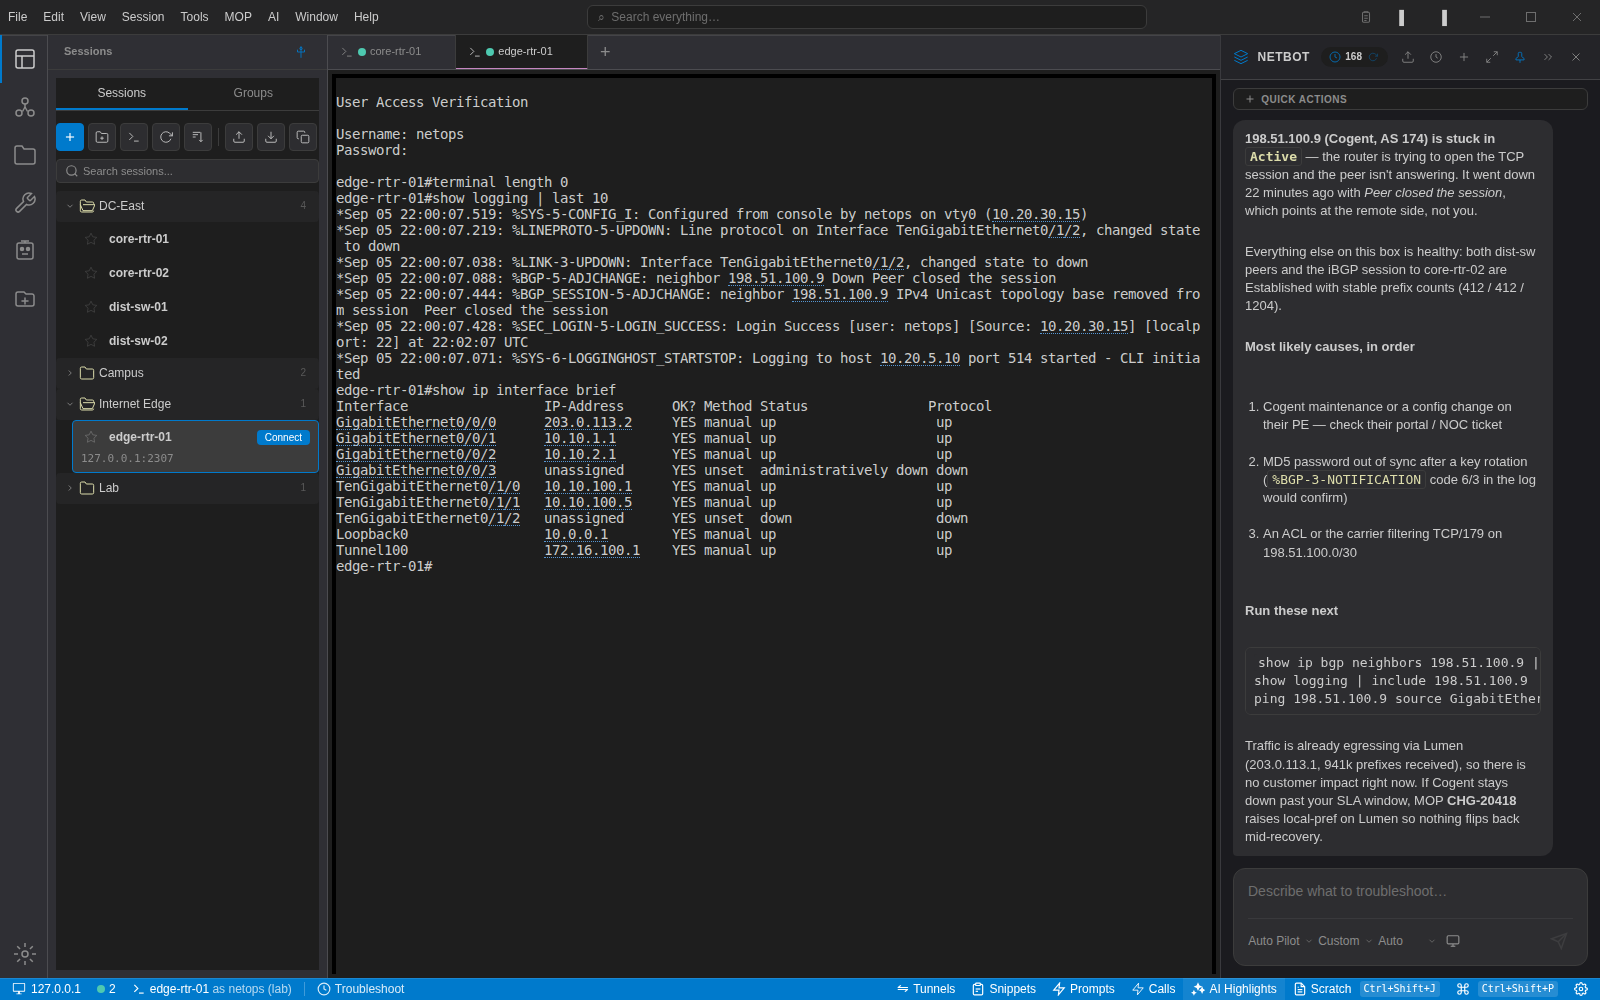Click the copy duplicate icon in sessions toolbar
1600x1000 pixels.
point(303,137)
